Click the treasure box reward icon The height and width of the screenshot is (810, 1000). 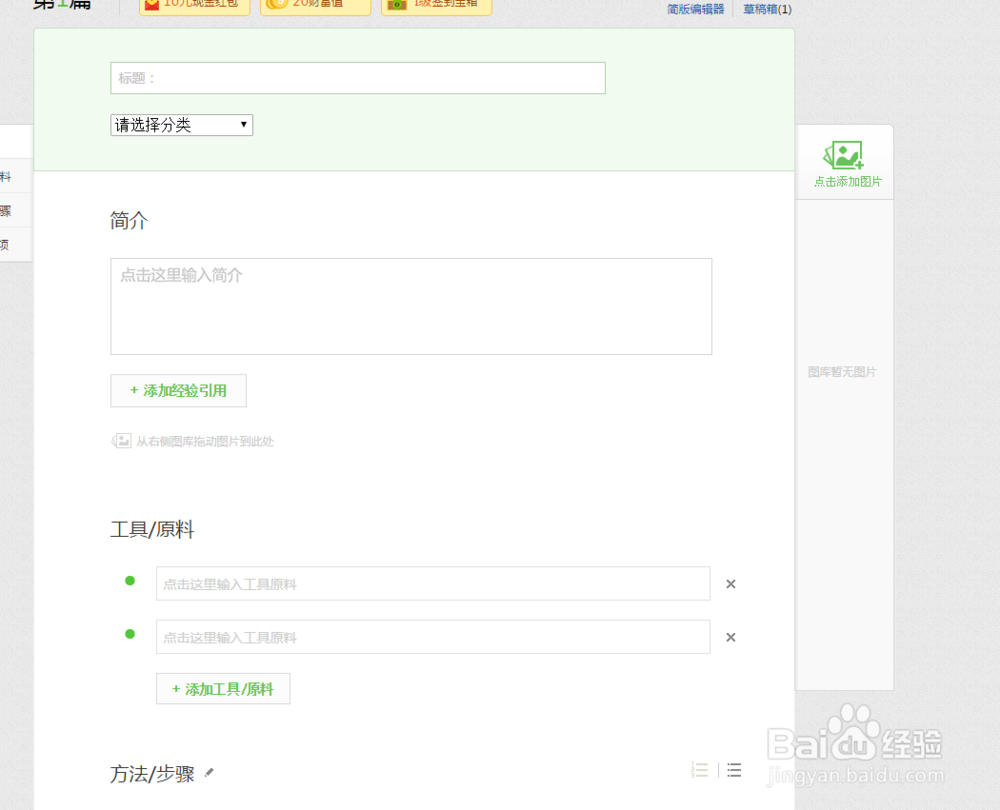coord(395,4)
